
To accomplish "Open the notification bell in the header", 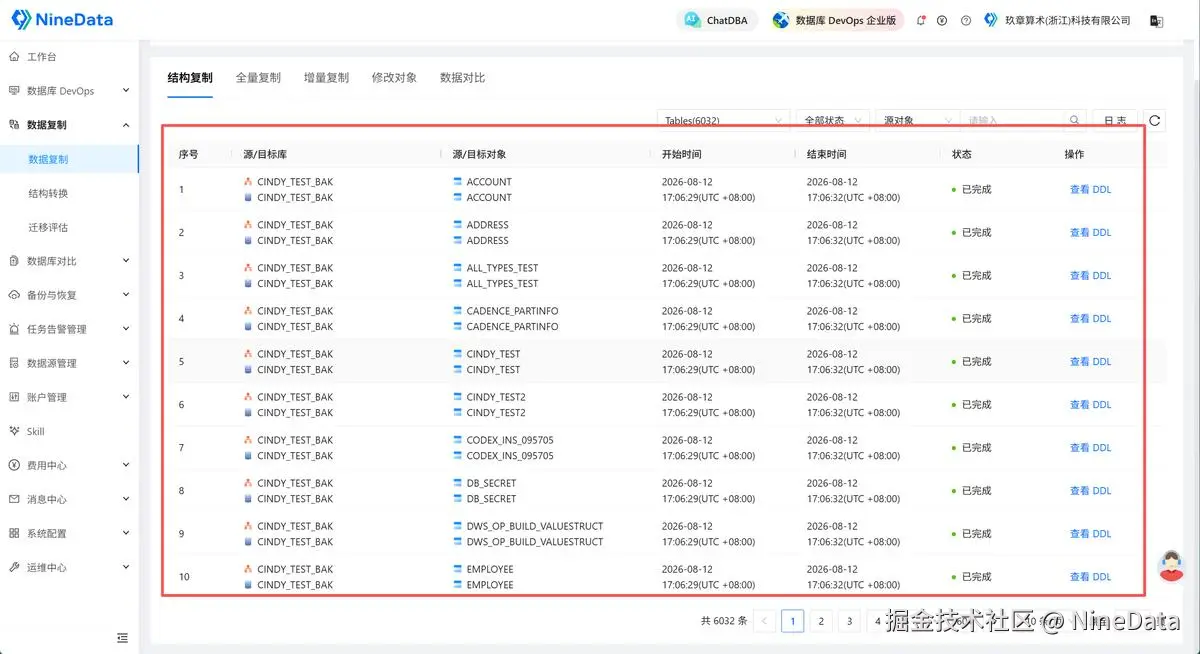I will 921,20.
